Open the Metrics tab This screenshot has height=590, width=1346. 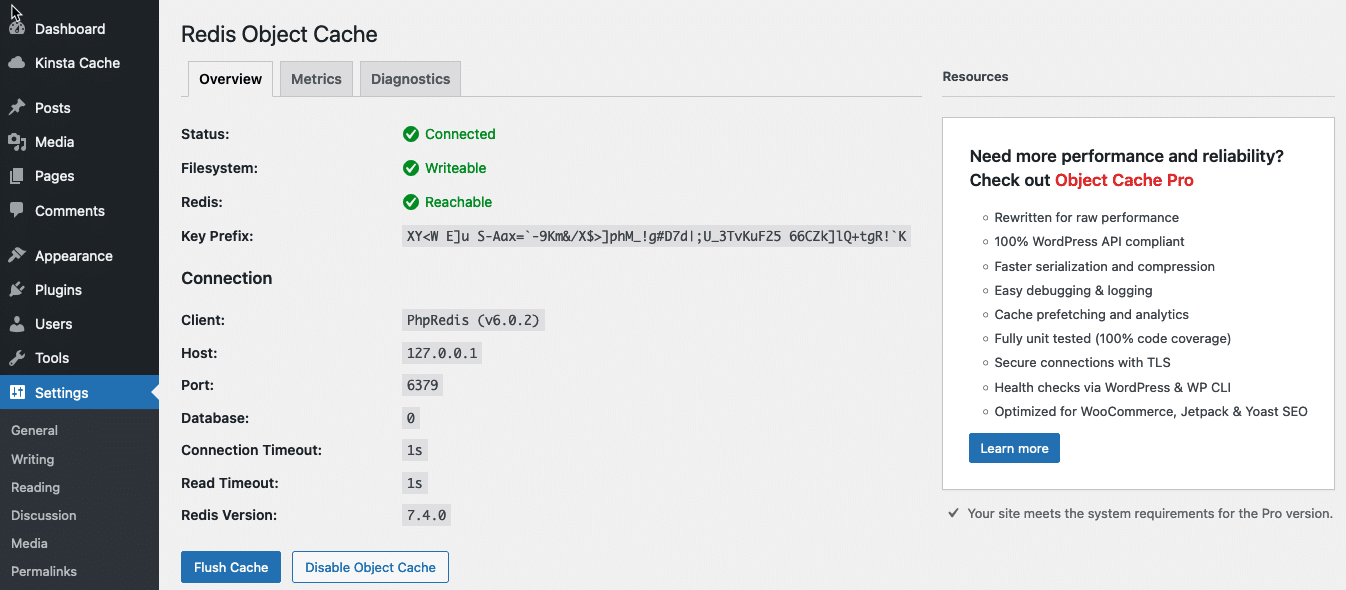pos(316,79)
